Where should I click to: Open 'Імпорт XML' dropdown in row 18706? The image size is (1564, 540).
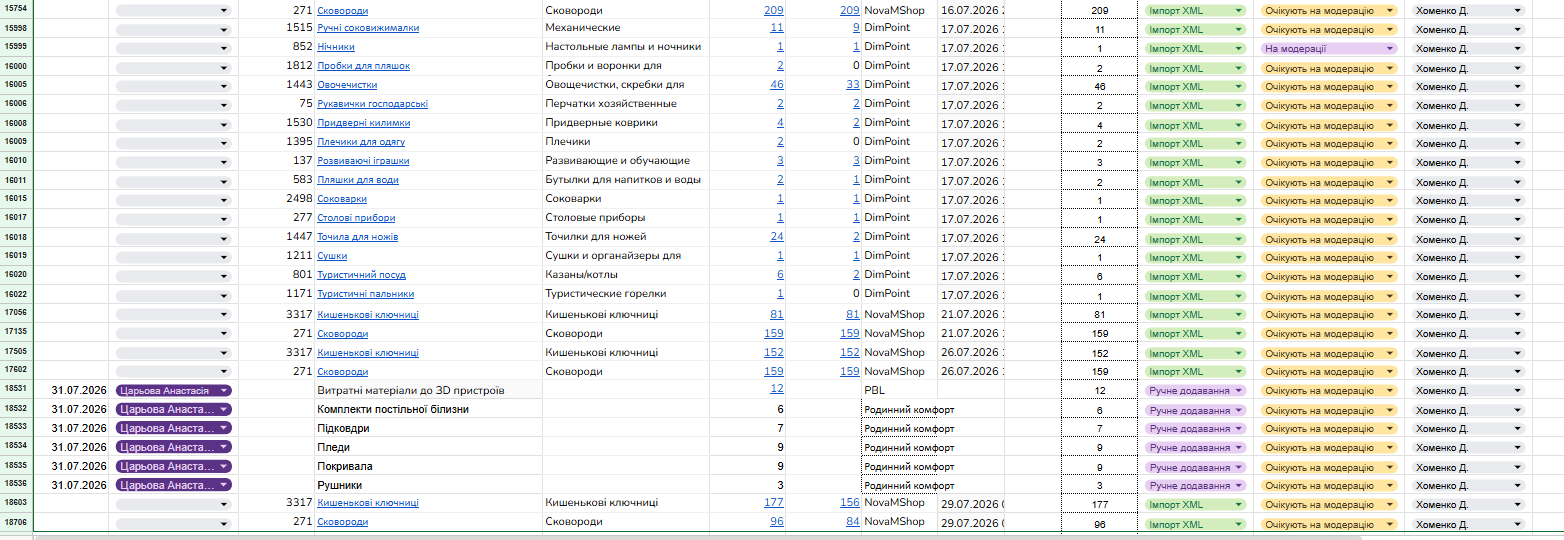[x=1194, y=524]
